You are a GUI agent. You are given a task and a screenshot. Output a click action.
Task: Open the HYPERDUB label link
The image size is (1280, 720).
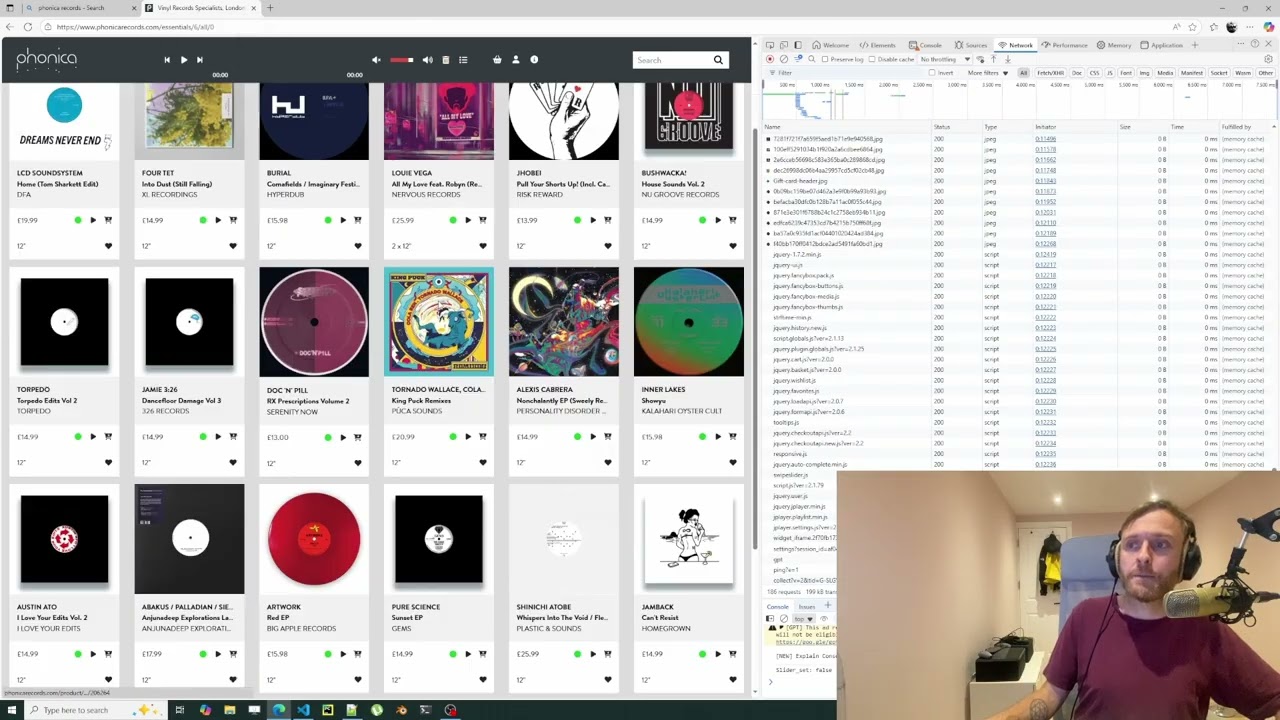pyautogui.click(x=285, y=194)
